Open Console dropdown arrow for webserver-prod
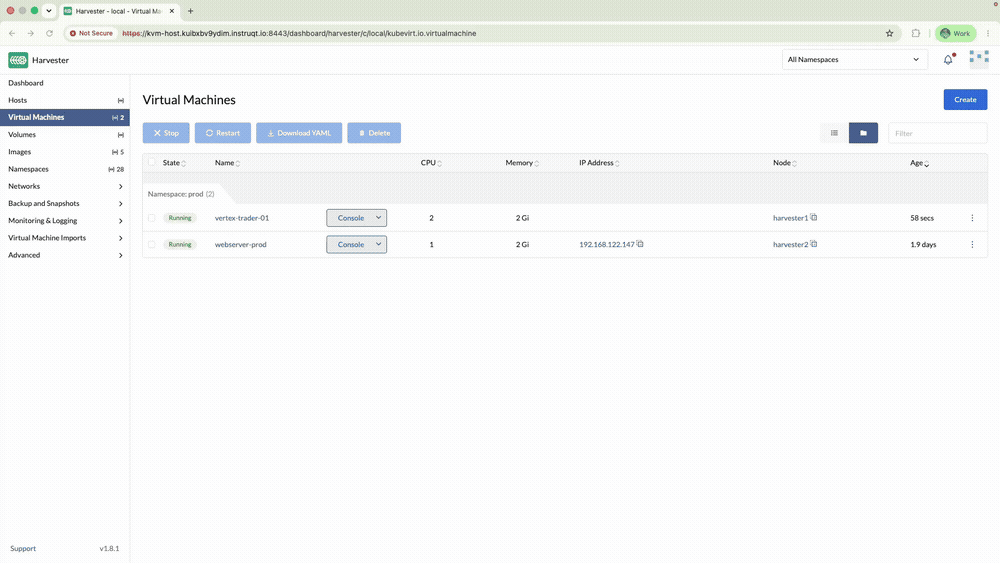 (378, 244)
